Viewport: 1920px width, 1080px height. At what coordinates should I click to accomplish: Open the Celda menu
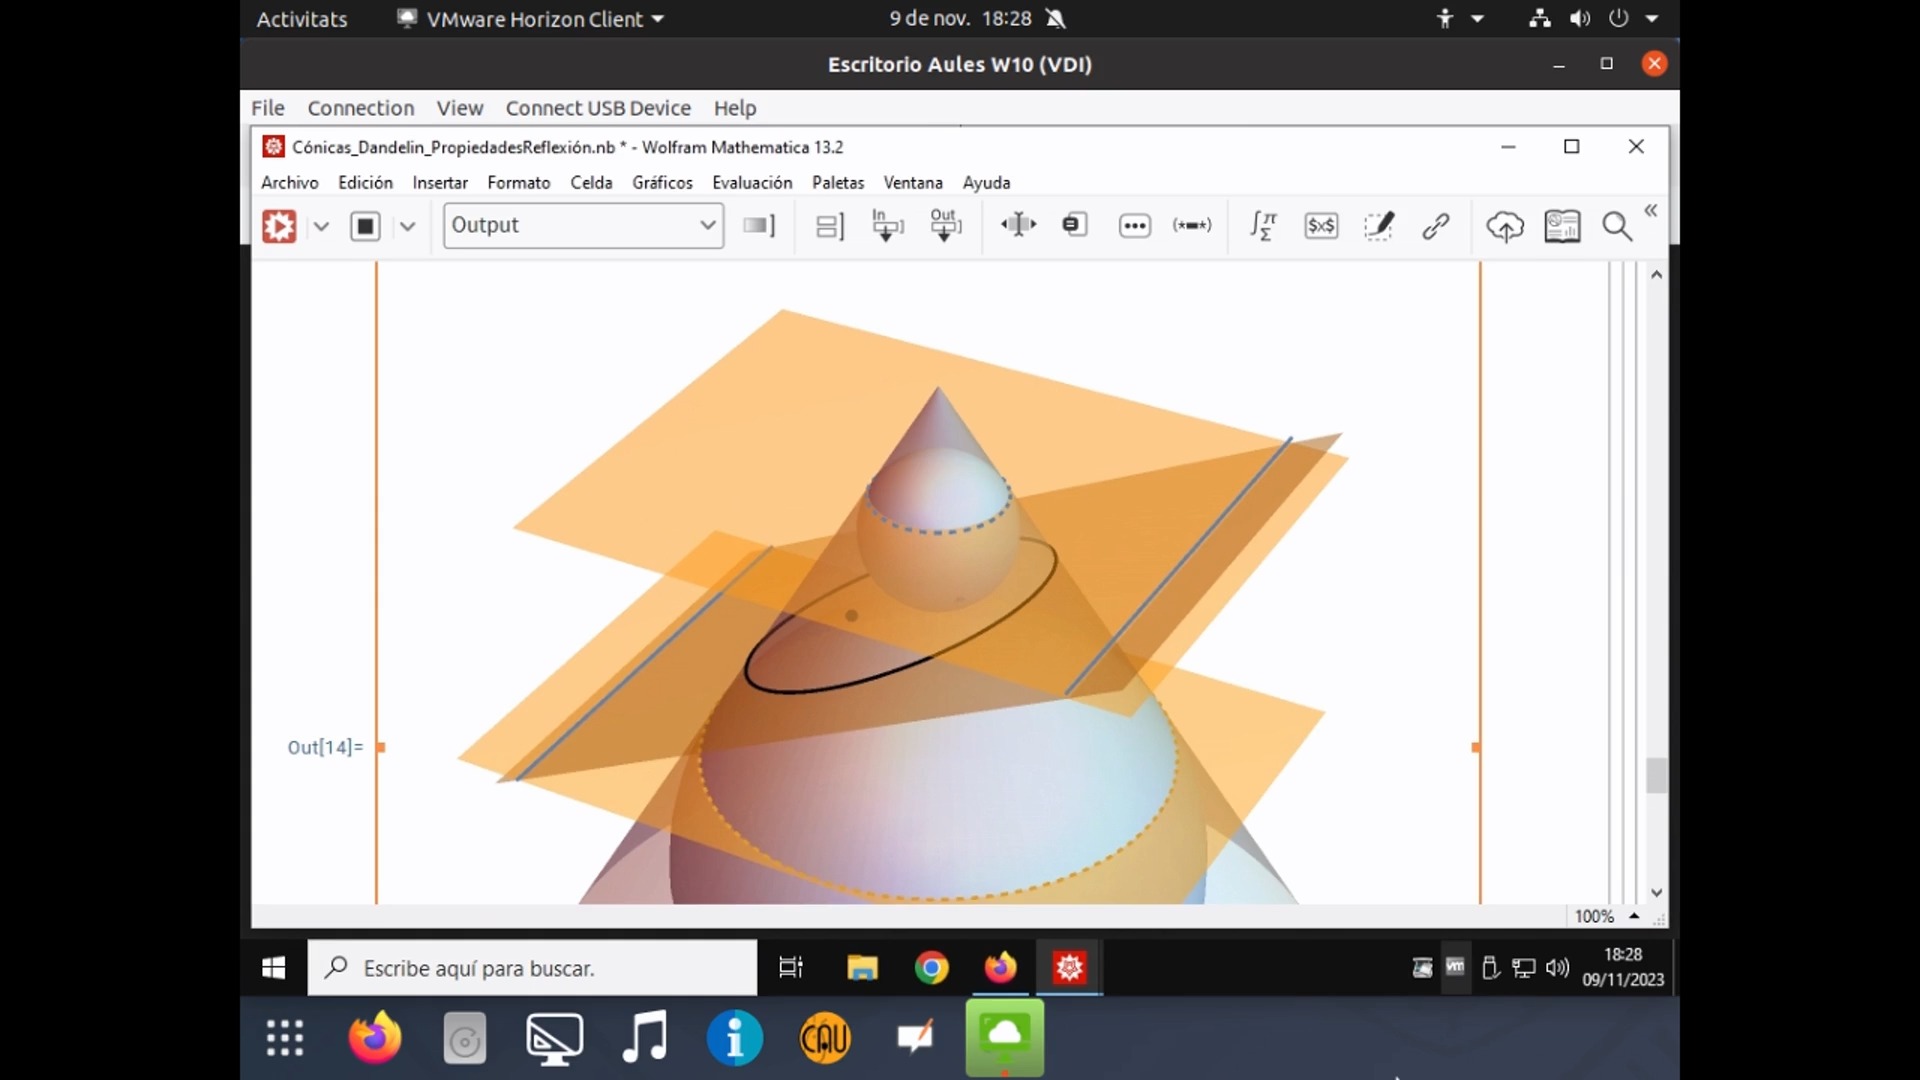click(591, 182)
